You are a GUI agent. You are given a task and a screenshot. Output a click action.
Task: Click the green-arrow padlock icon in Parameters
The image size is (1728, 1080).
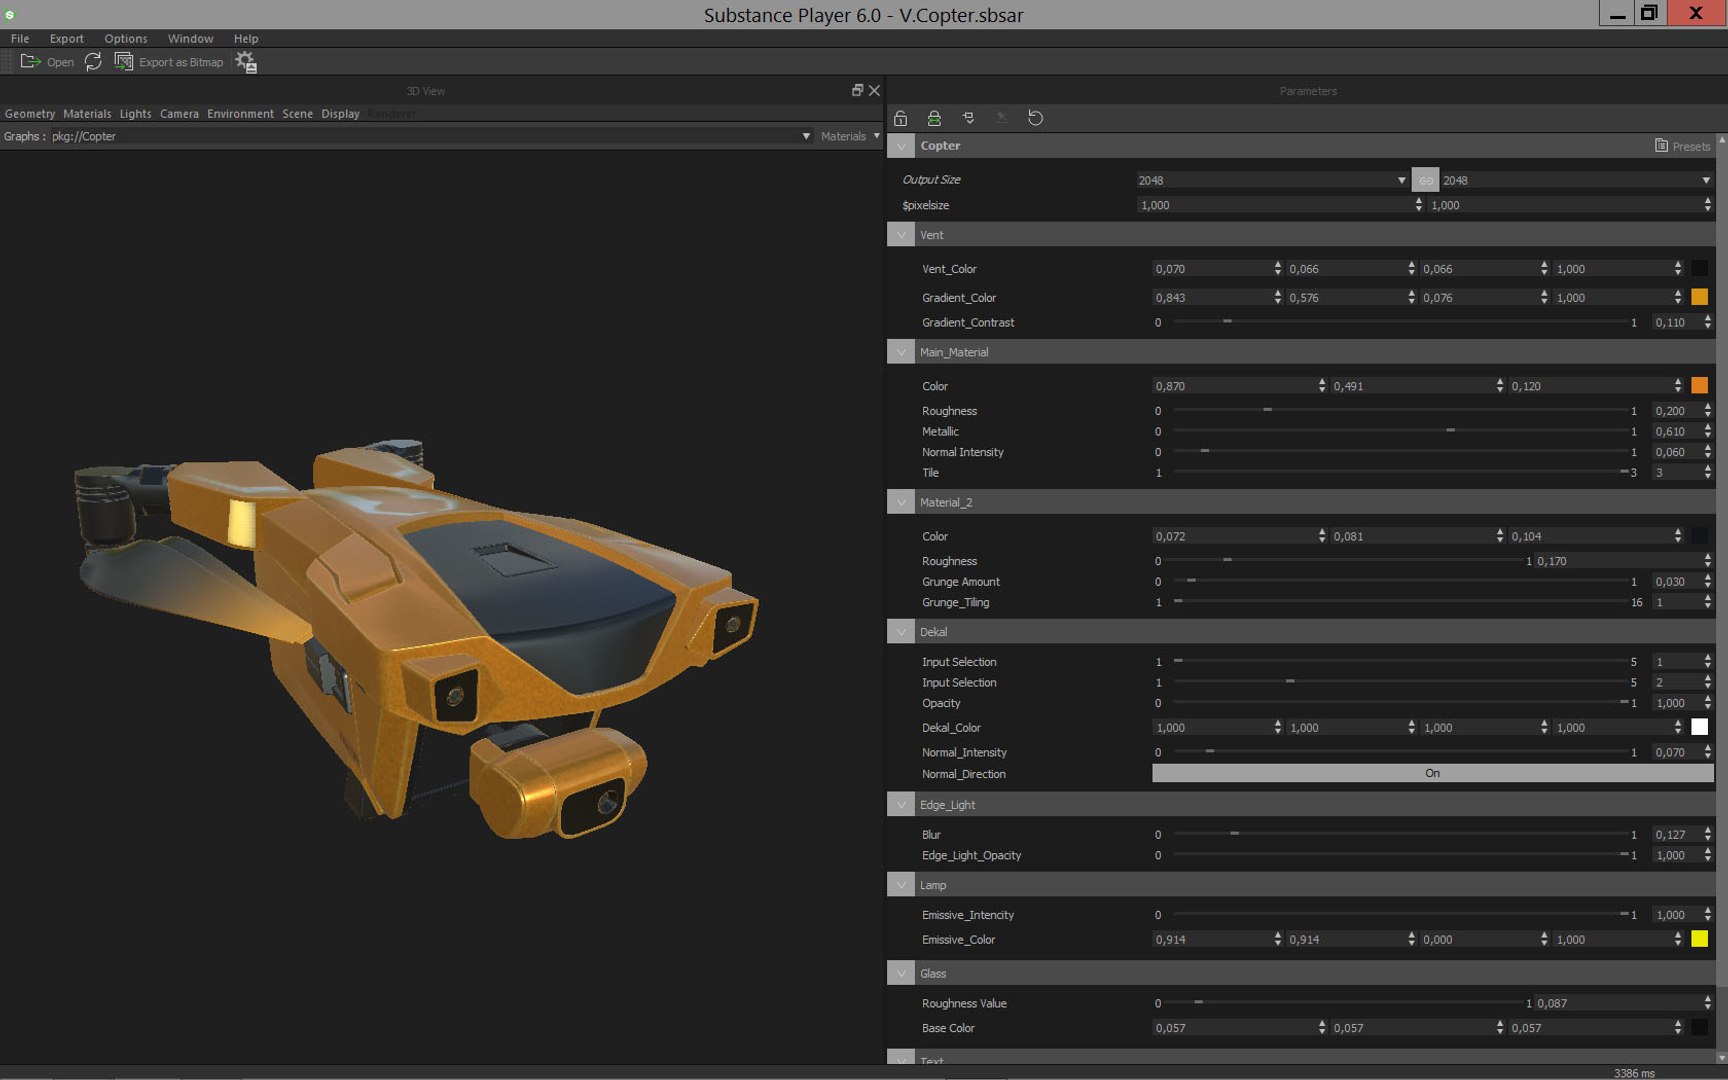click(934, 118)
